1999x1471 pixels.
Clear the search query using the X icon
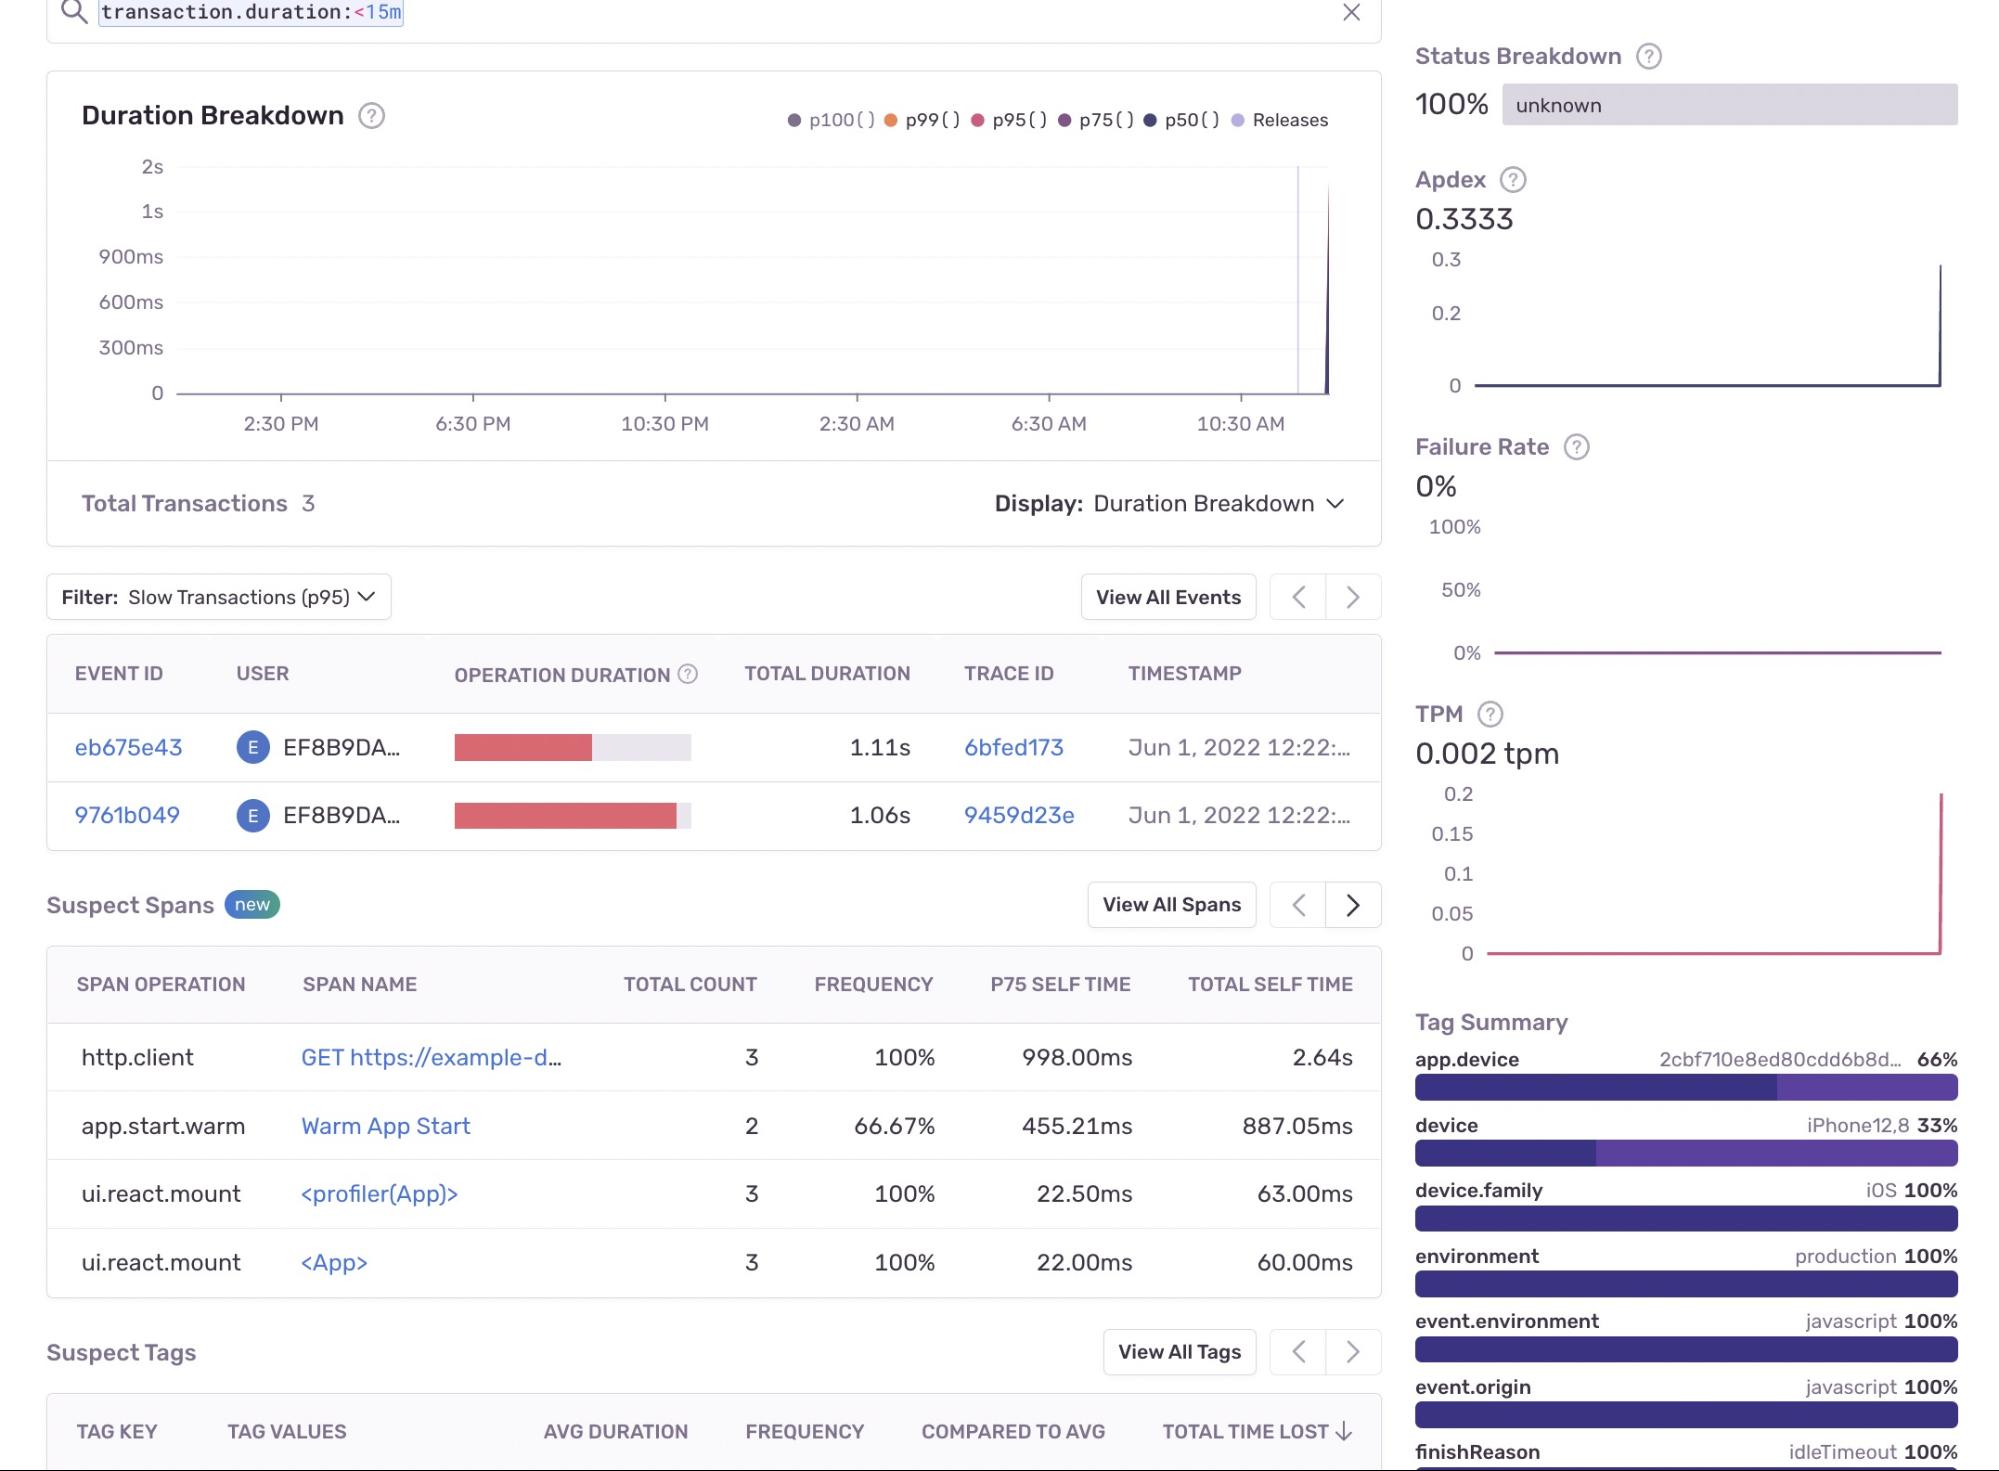tap(1352, 14)
